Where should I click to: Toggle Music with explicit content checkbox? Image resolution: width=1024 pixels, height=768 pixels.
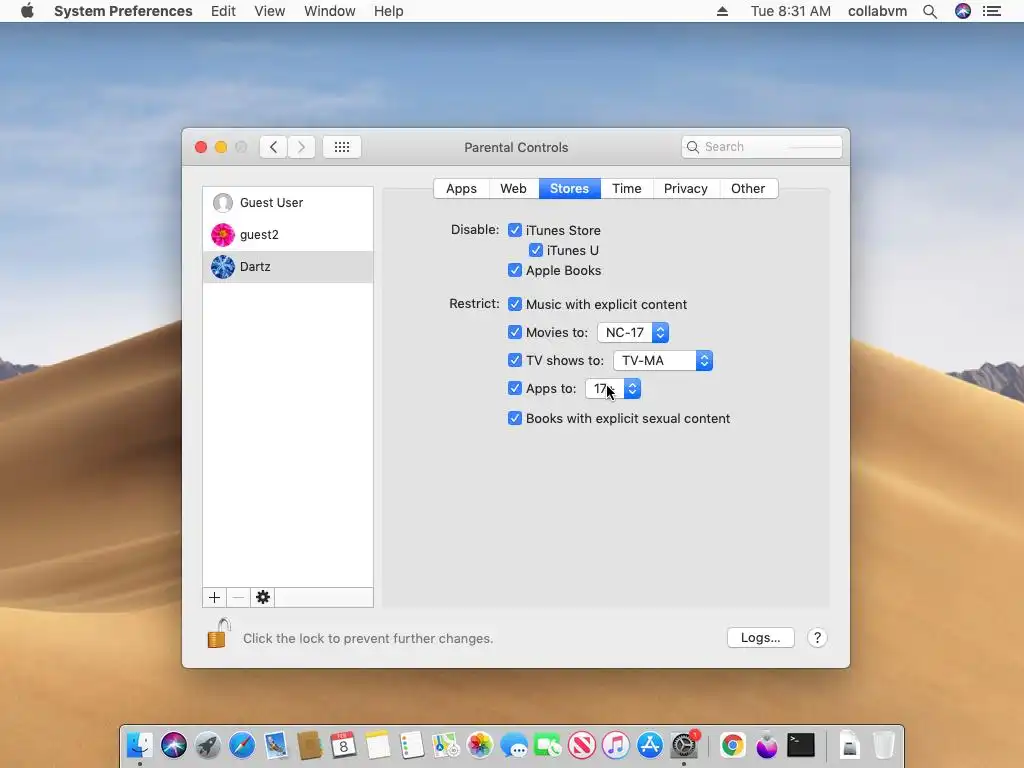[x=515, y=304]
